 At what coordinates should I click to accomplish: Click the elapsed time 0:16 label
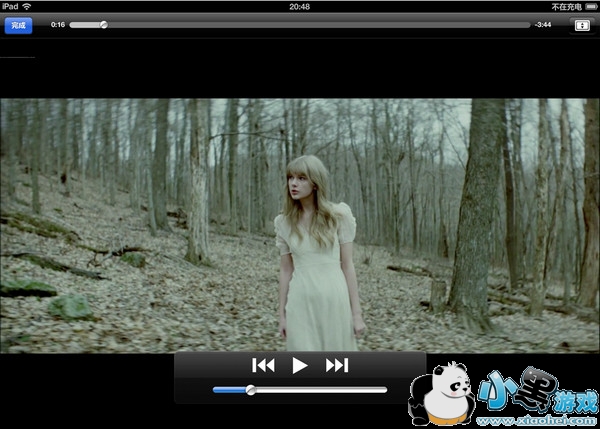coord(58,25)
